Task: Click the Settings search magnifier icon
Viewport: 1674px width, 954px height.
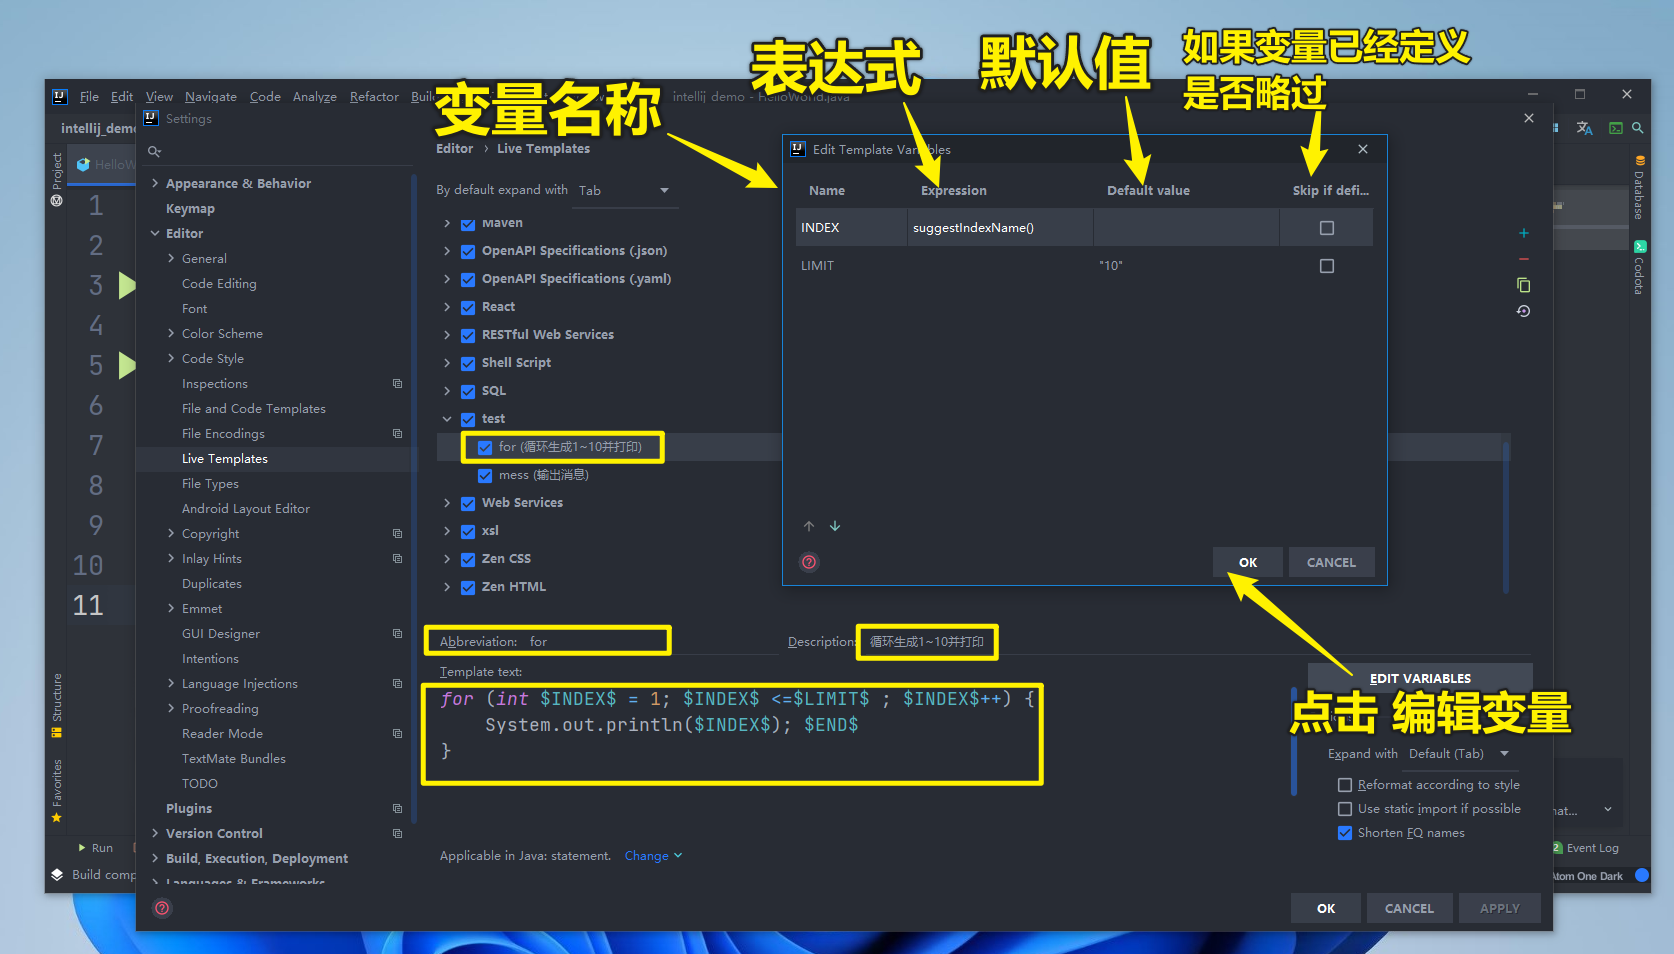Action: click(x=155, y=152)
